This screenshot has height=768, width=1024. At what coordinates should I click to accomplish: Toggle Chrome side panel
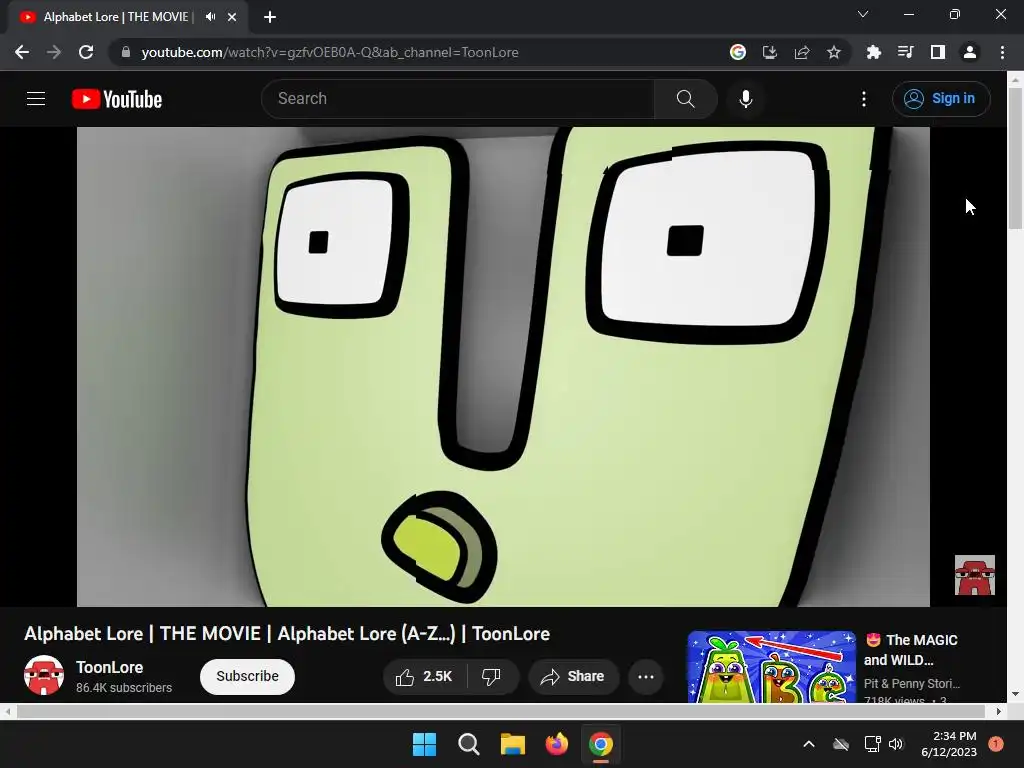[x=938, y=52]
